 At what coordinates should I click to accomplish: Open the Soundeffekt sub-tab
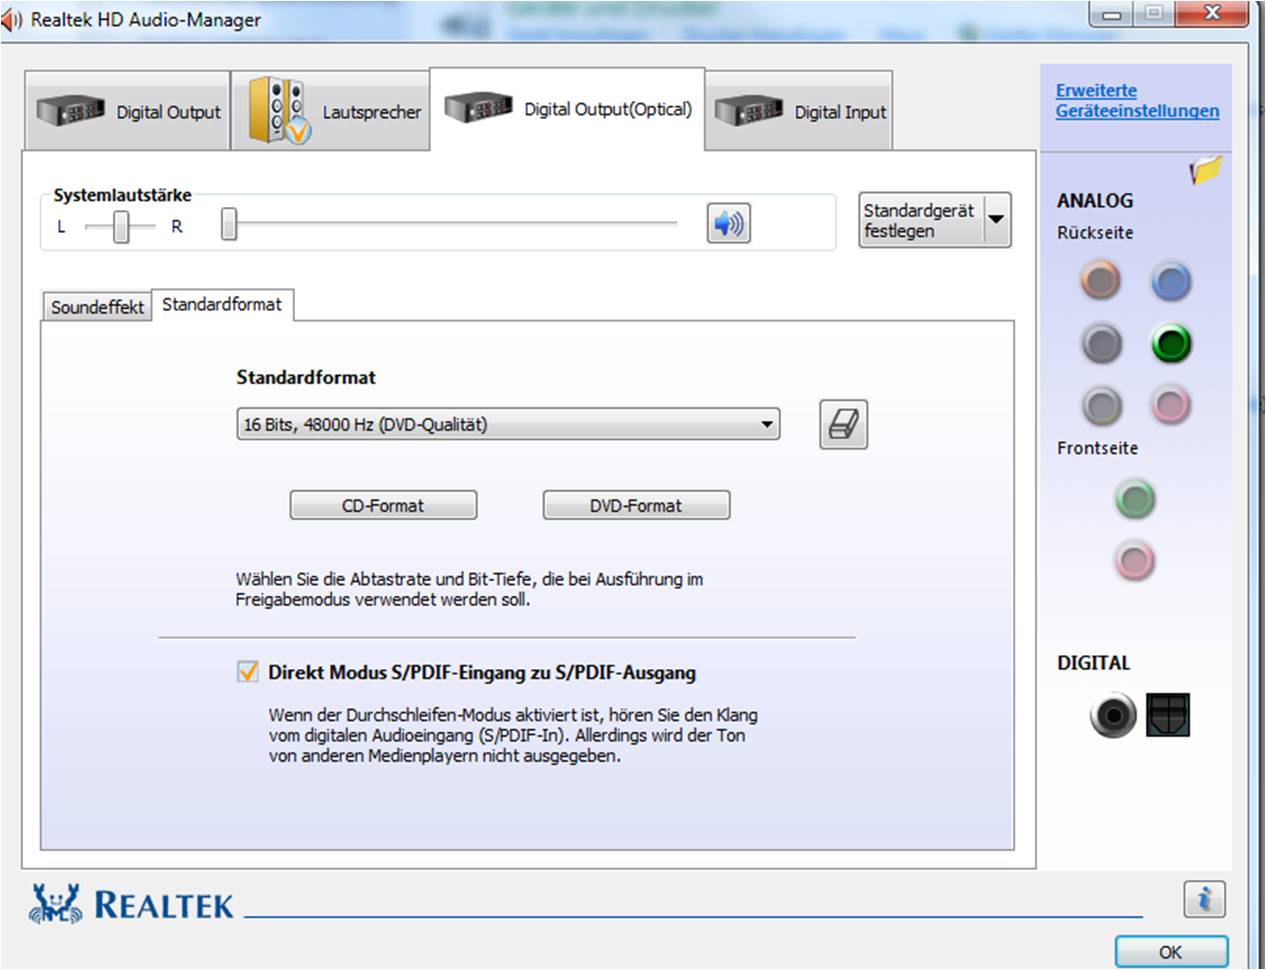tap(97, 307)
